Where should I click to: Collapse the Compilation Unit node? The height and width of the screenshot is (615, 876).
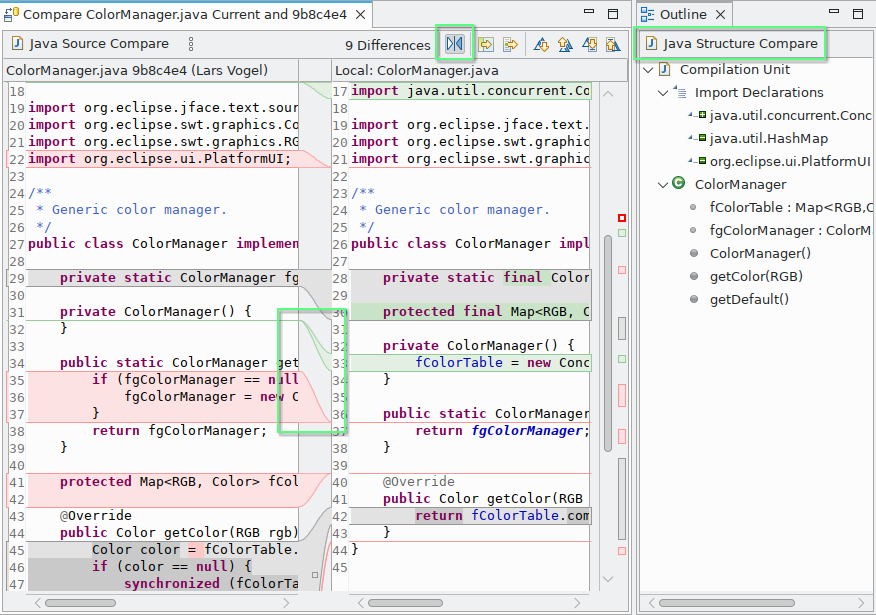[x=648, y=70]
